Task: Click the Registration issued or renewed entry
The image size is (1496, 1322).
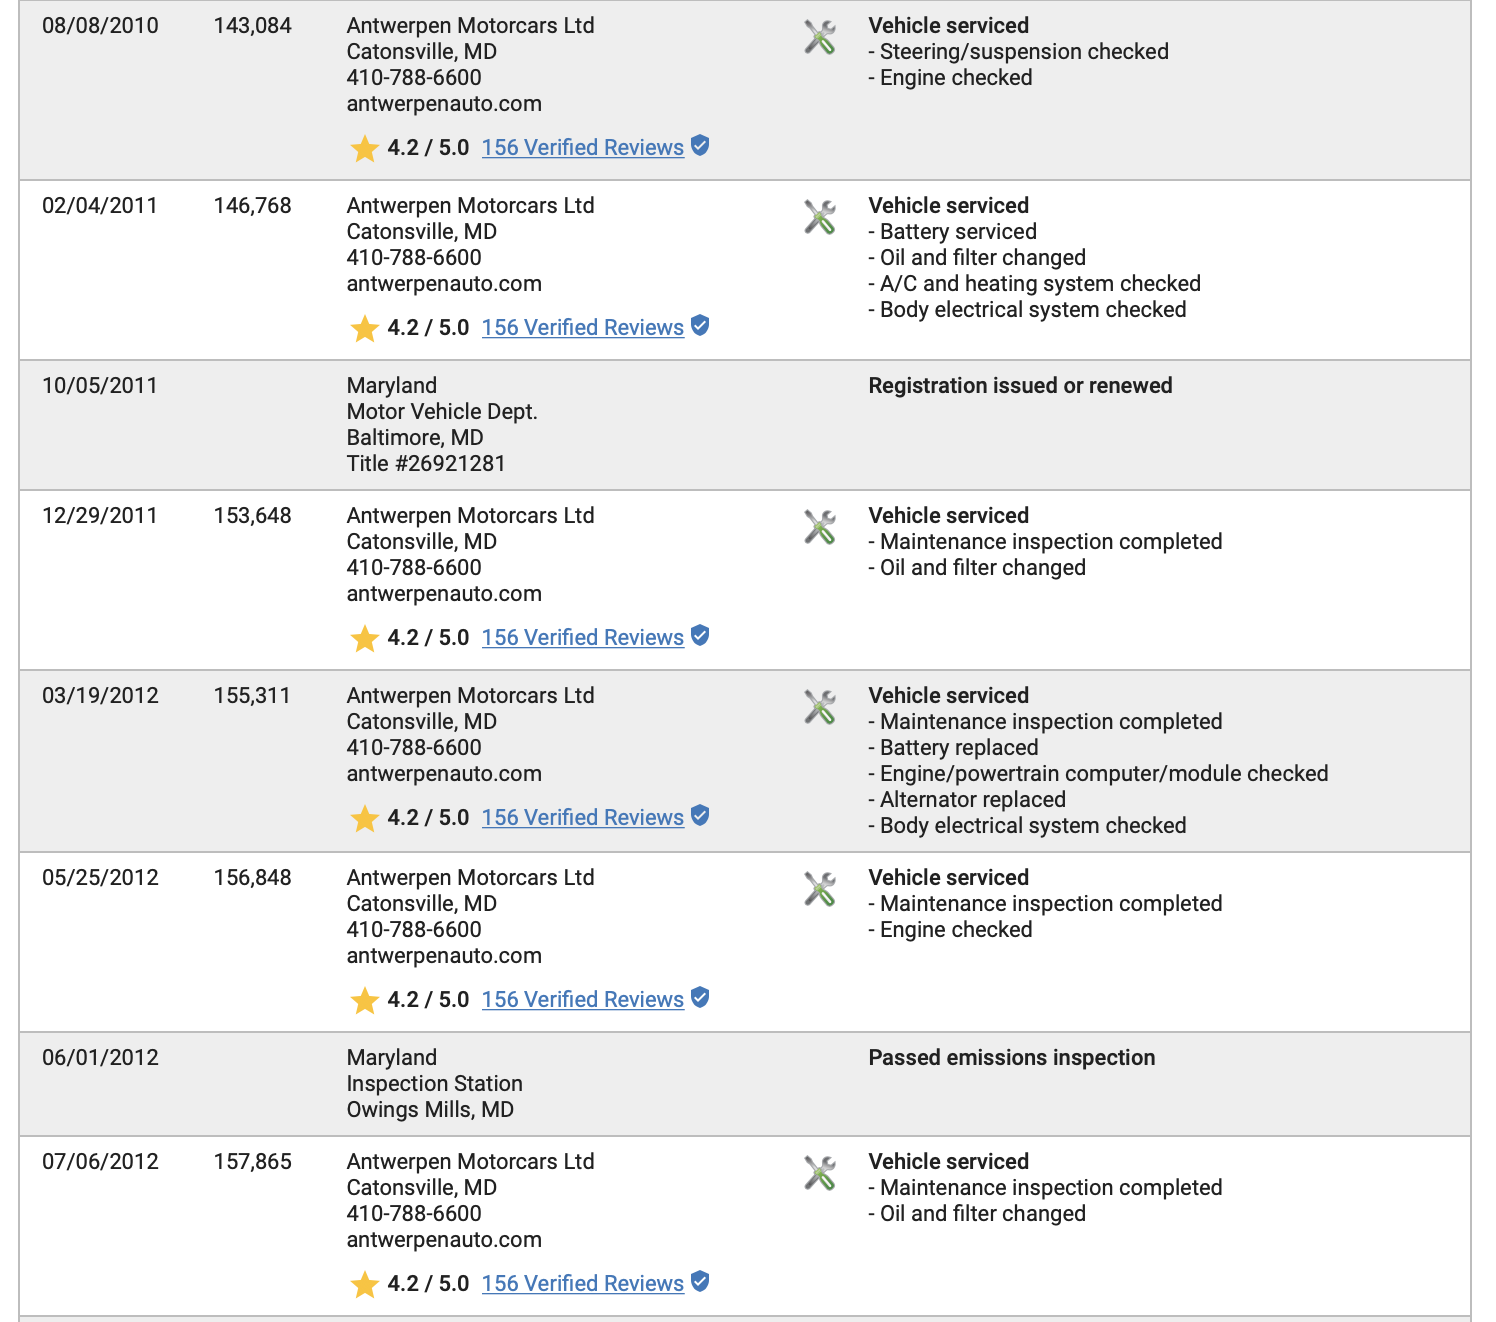Action: (x=1020, y=386)
